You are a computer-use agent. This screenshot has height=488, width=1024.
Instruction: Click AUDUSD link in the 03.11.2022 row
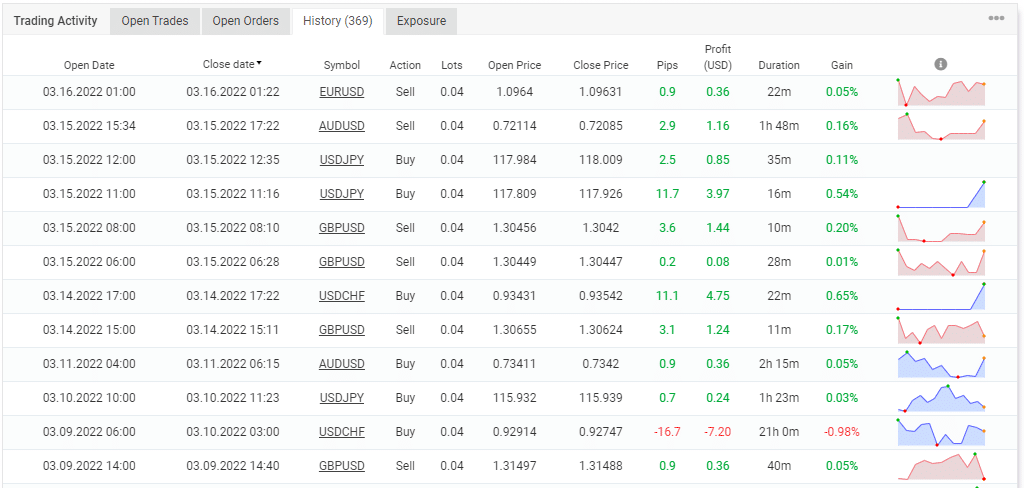point(342,364)
